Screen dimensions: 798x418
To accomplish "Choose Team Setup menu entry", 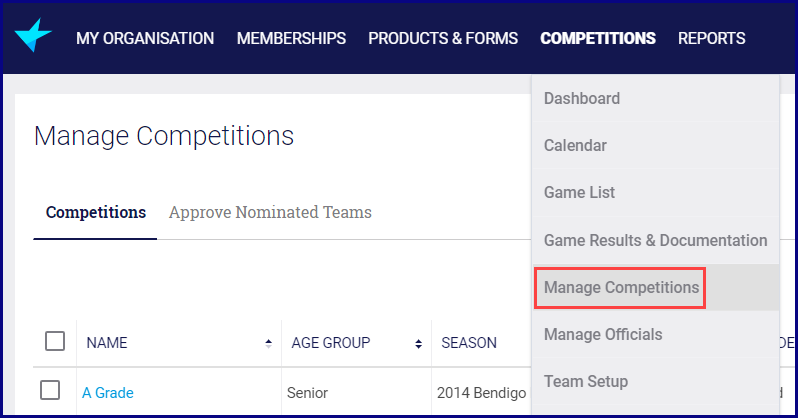I will (586, 381).
